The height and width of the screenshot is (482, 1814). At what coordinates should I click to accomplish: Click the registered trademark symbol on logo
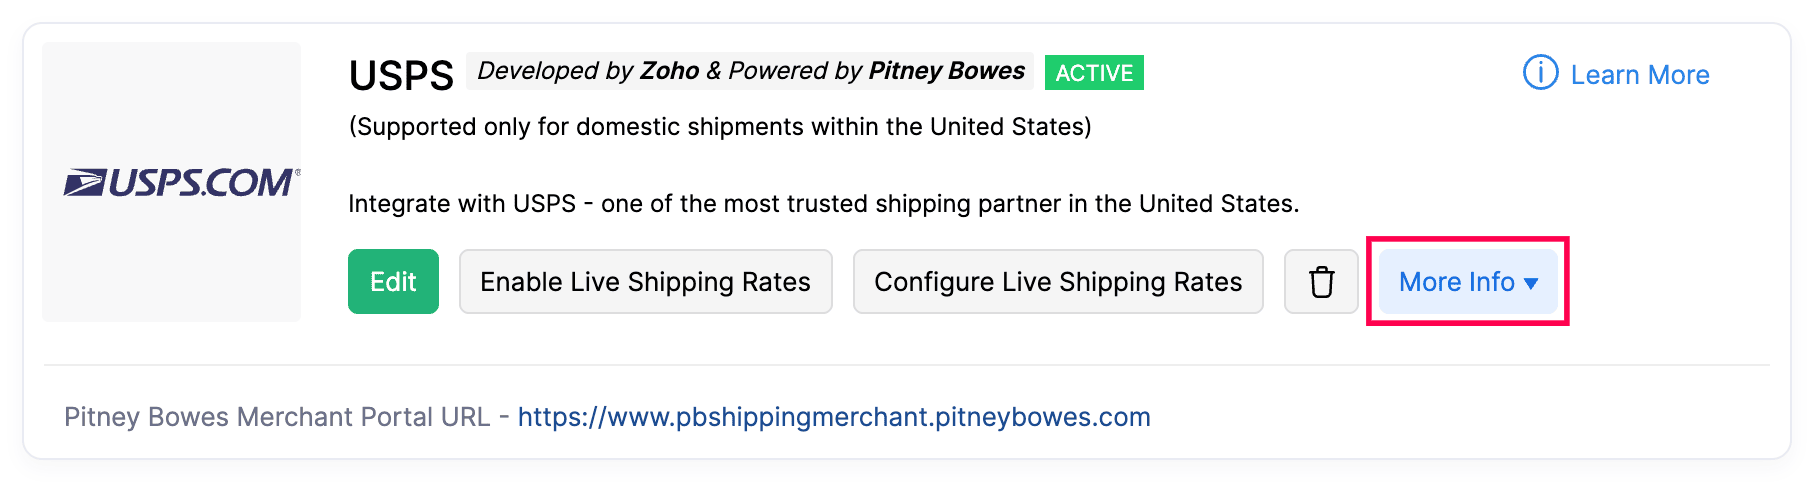[297, 172]
